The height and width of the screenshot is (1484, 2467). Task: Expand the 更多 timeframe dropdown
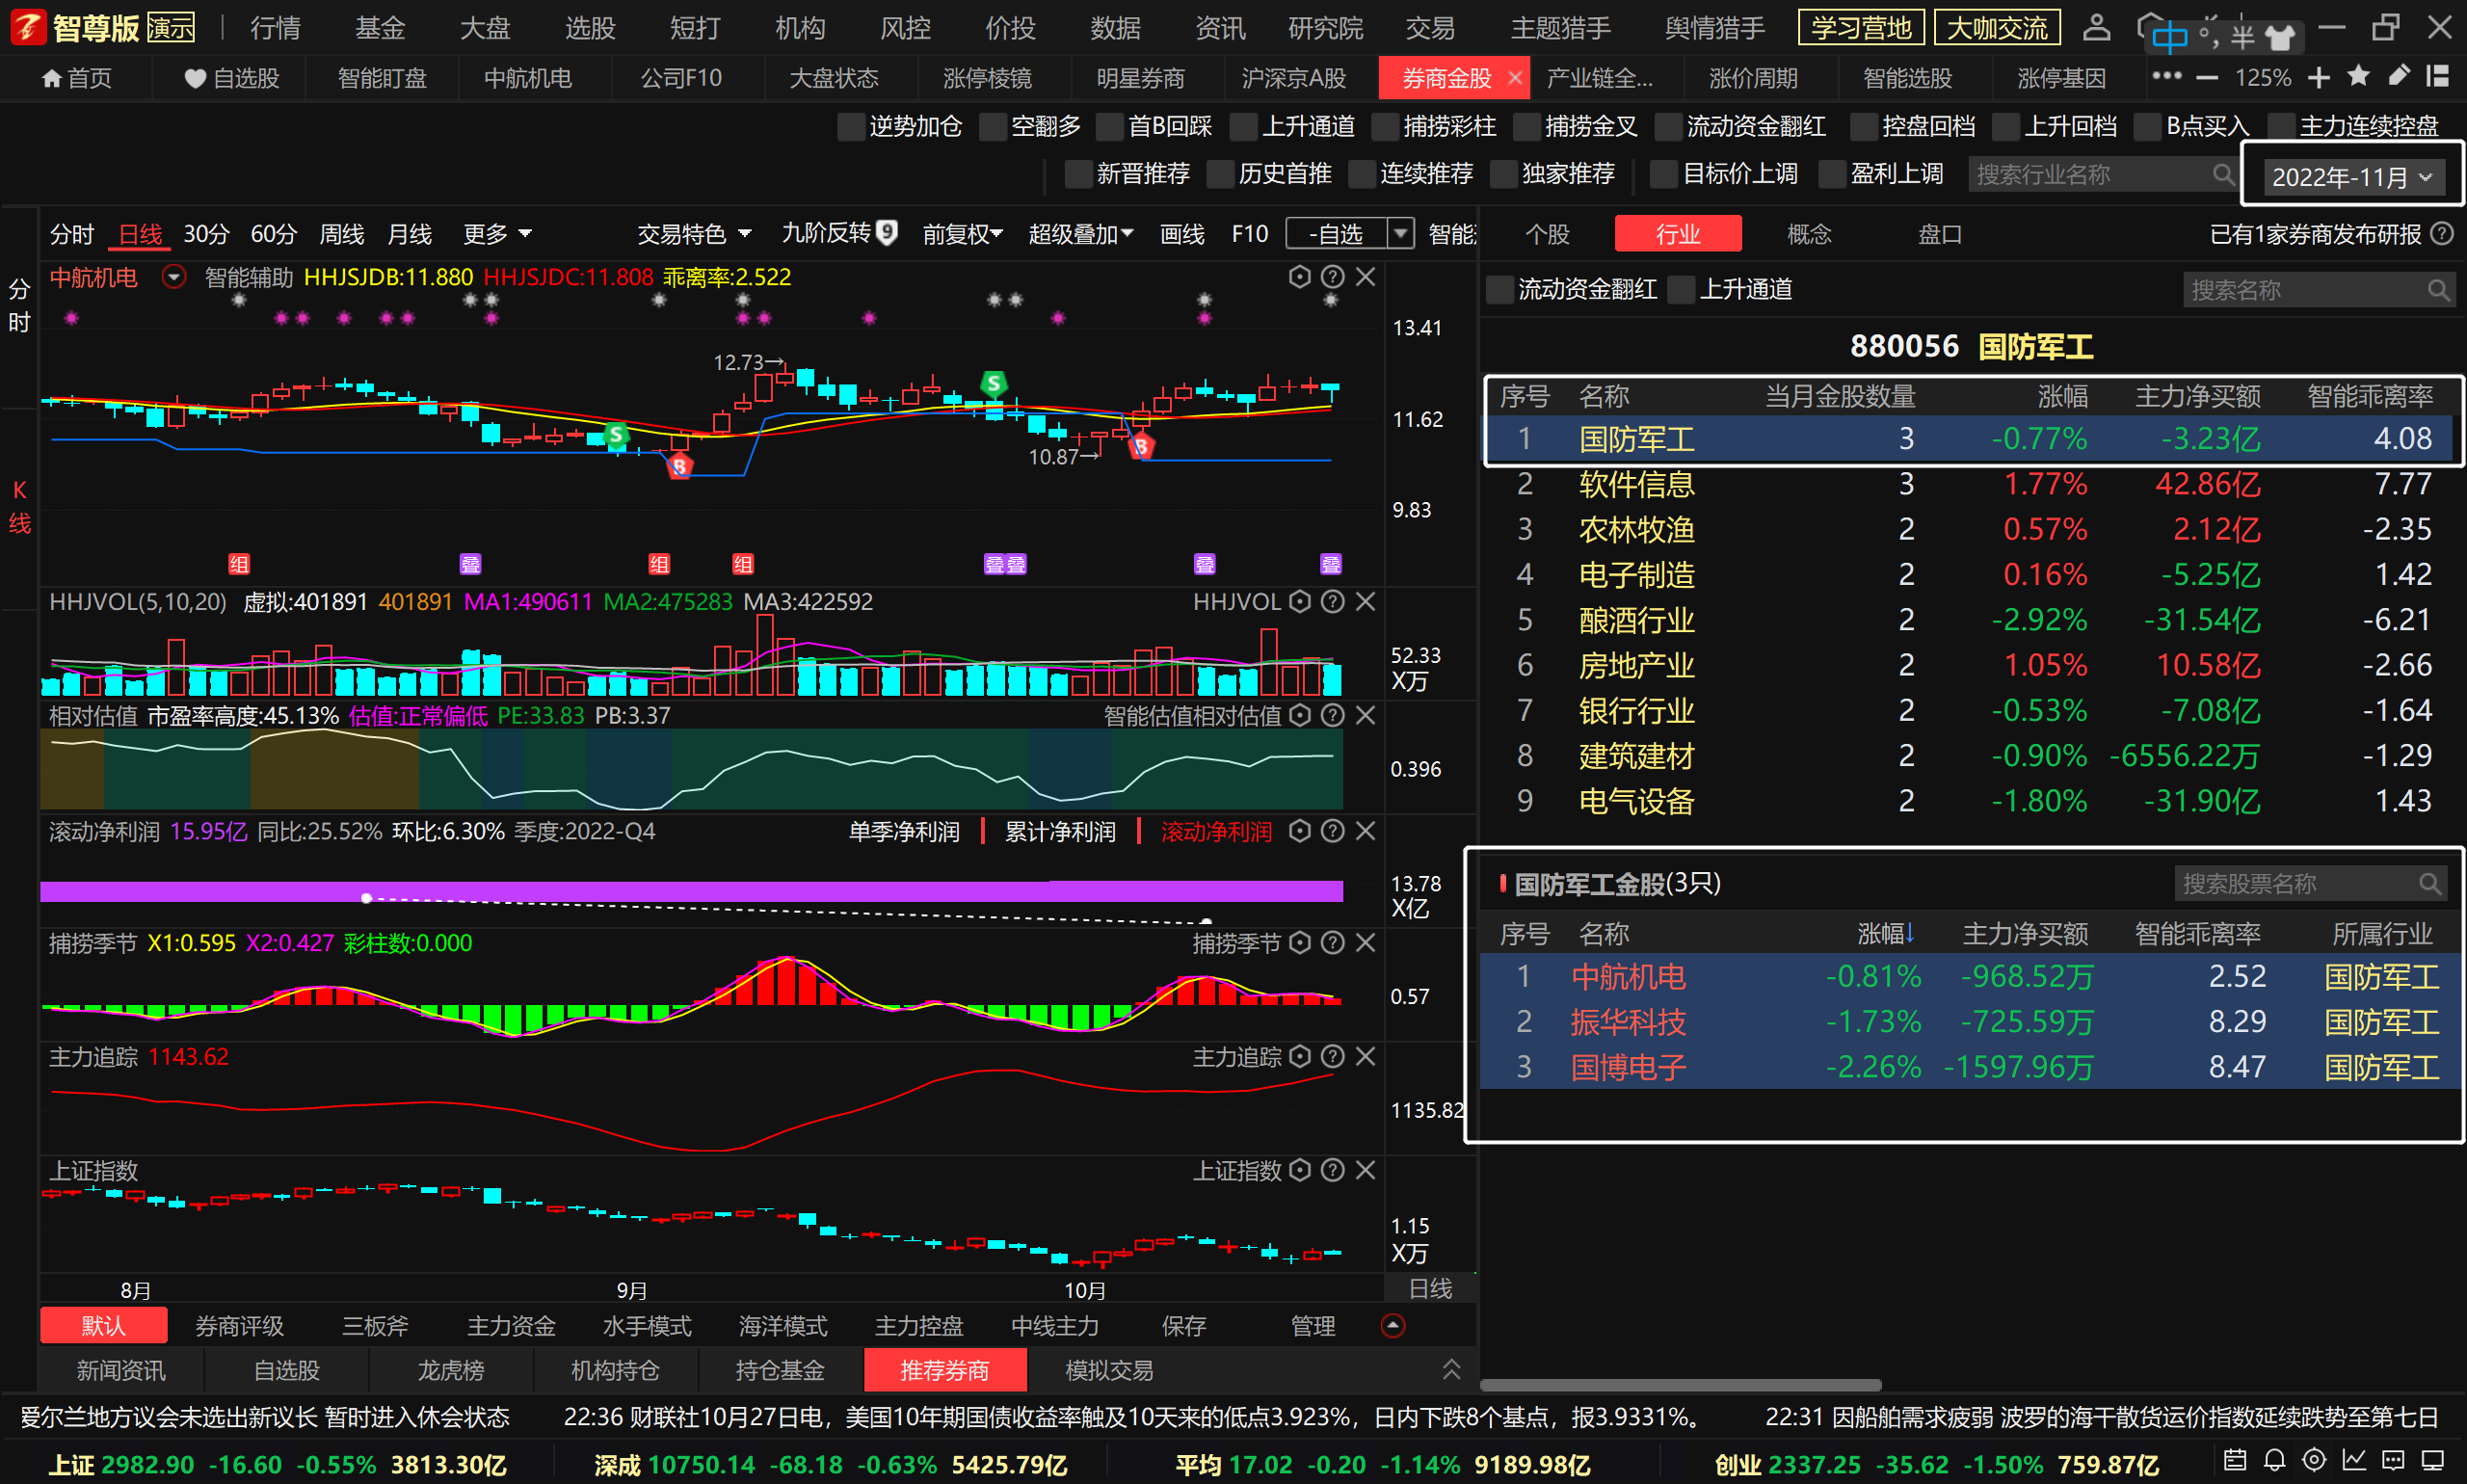tap(497, 234)
